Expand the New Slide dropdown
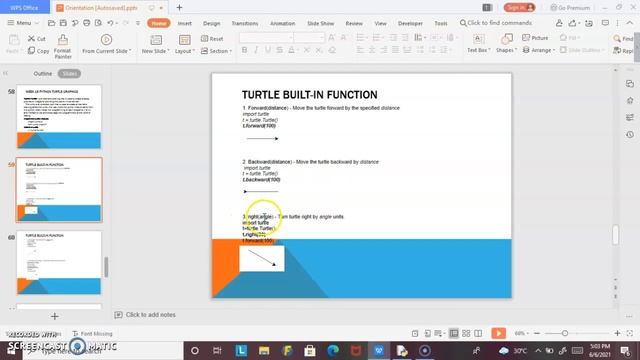 pyautogui.click(x=156, y=51)
